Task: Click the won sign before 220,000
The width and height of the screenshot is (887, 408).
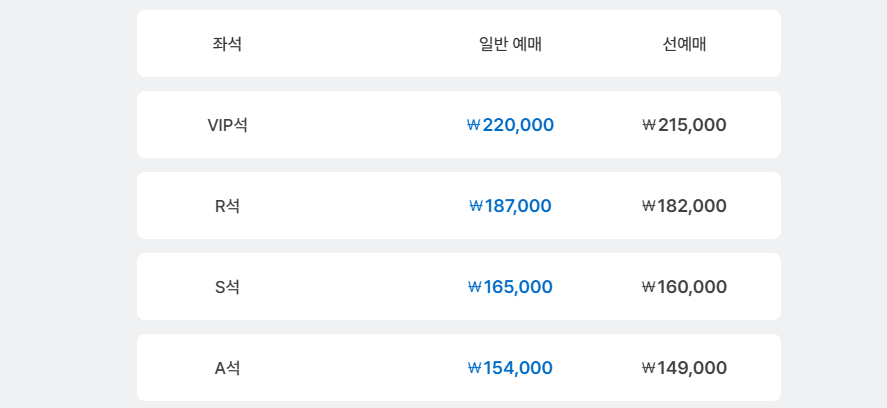Action: (473, 125)
